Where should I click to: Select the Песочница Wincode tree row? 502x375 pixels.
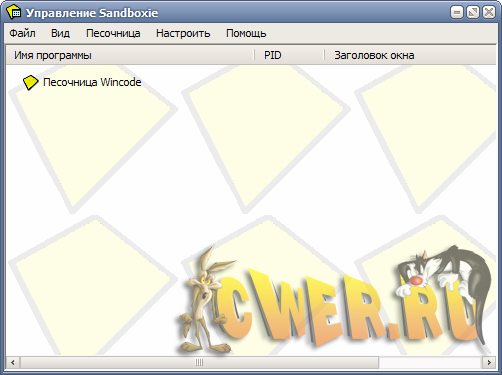point(82,82)
